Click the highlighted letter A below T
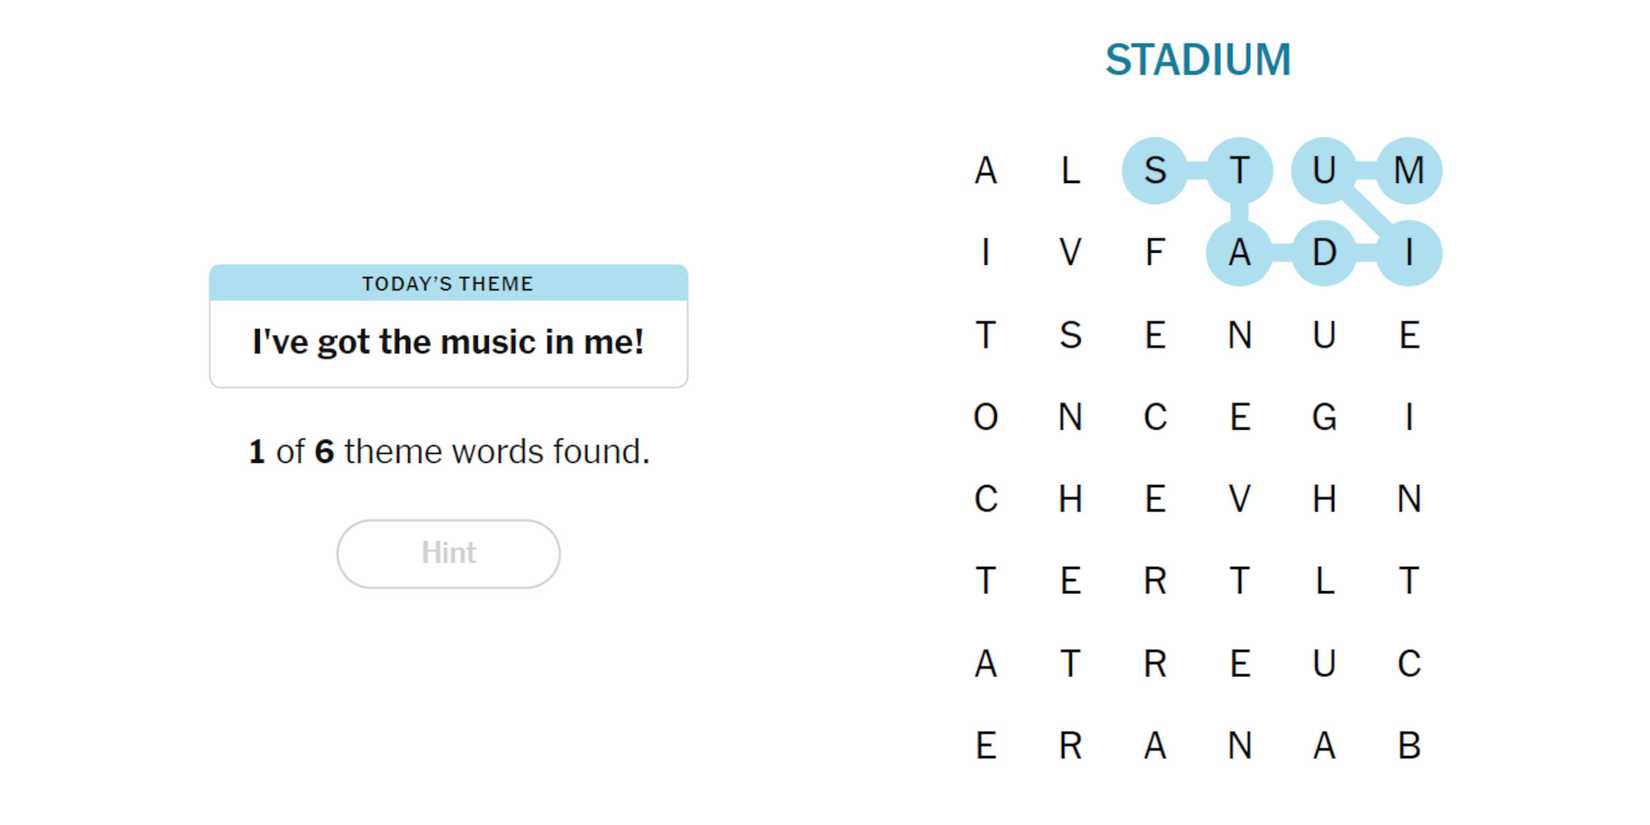The height and width of the screenshot is (825, 1650). click(x=1240, y=252)
